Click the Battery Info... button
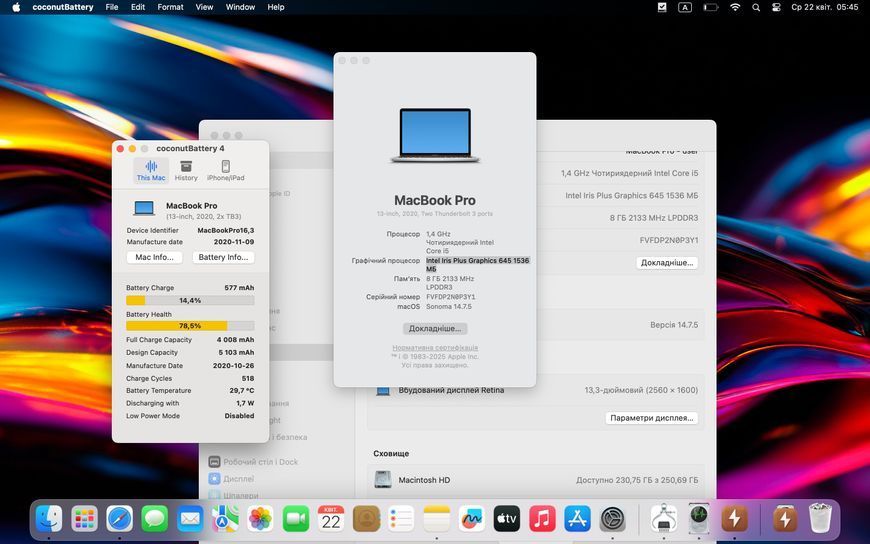Image resolution: width=870 pixels, height=544 pixels. pyautogui.click(x=223, y=258)
